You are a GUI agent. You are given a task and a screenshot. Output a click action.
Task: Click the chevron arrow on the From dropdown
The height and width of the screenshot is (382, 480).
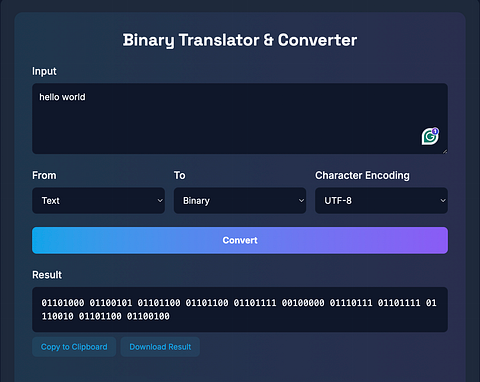click(160, 201)
